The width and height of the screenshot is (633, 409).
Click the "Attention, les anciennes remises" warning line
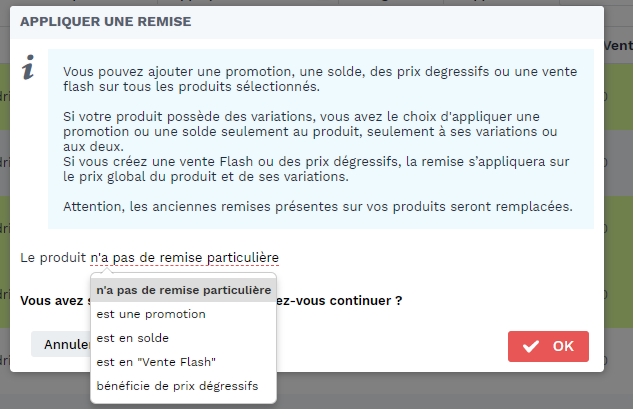click(x=318, y=207)
